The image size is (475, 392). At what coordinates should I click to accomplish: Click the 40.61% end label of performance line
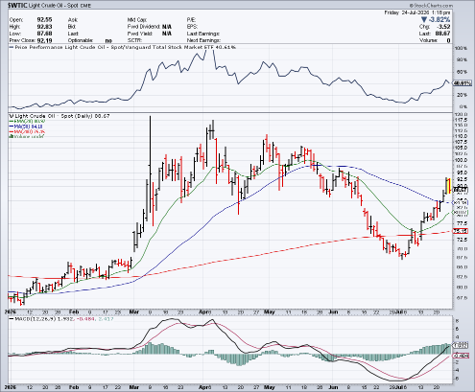462,83
